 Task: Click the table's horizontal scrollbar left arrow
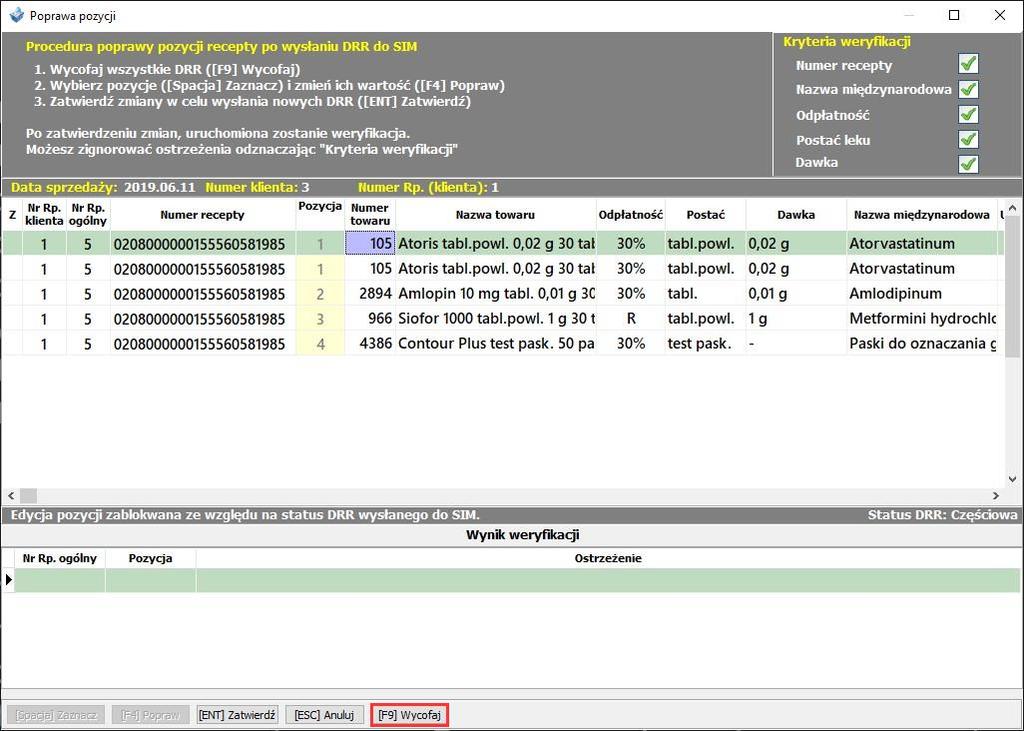point(10,496)
